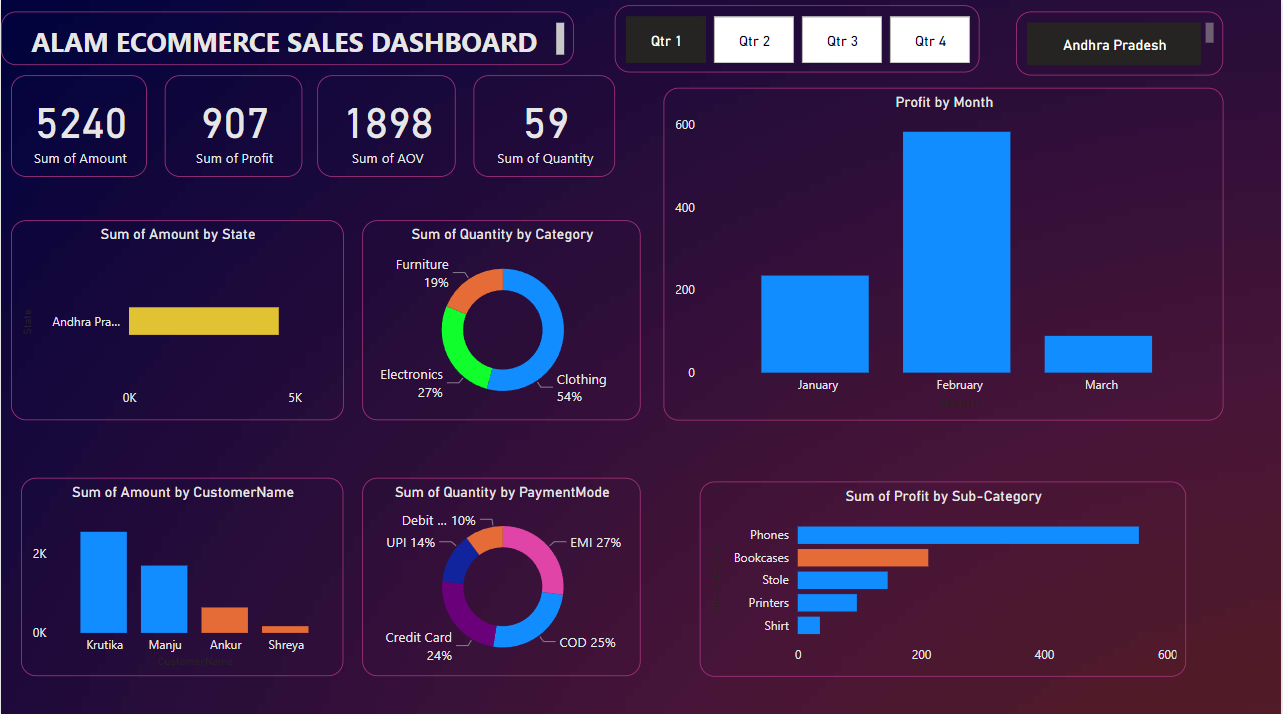Select the Manju customer bar
The height and width of the screenshot is (714, 1283).
point(164,599)
